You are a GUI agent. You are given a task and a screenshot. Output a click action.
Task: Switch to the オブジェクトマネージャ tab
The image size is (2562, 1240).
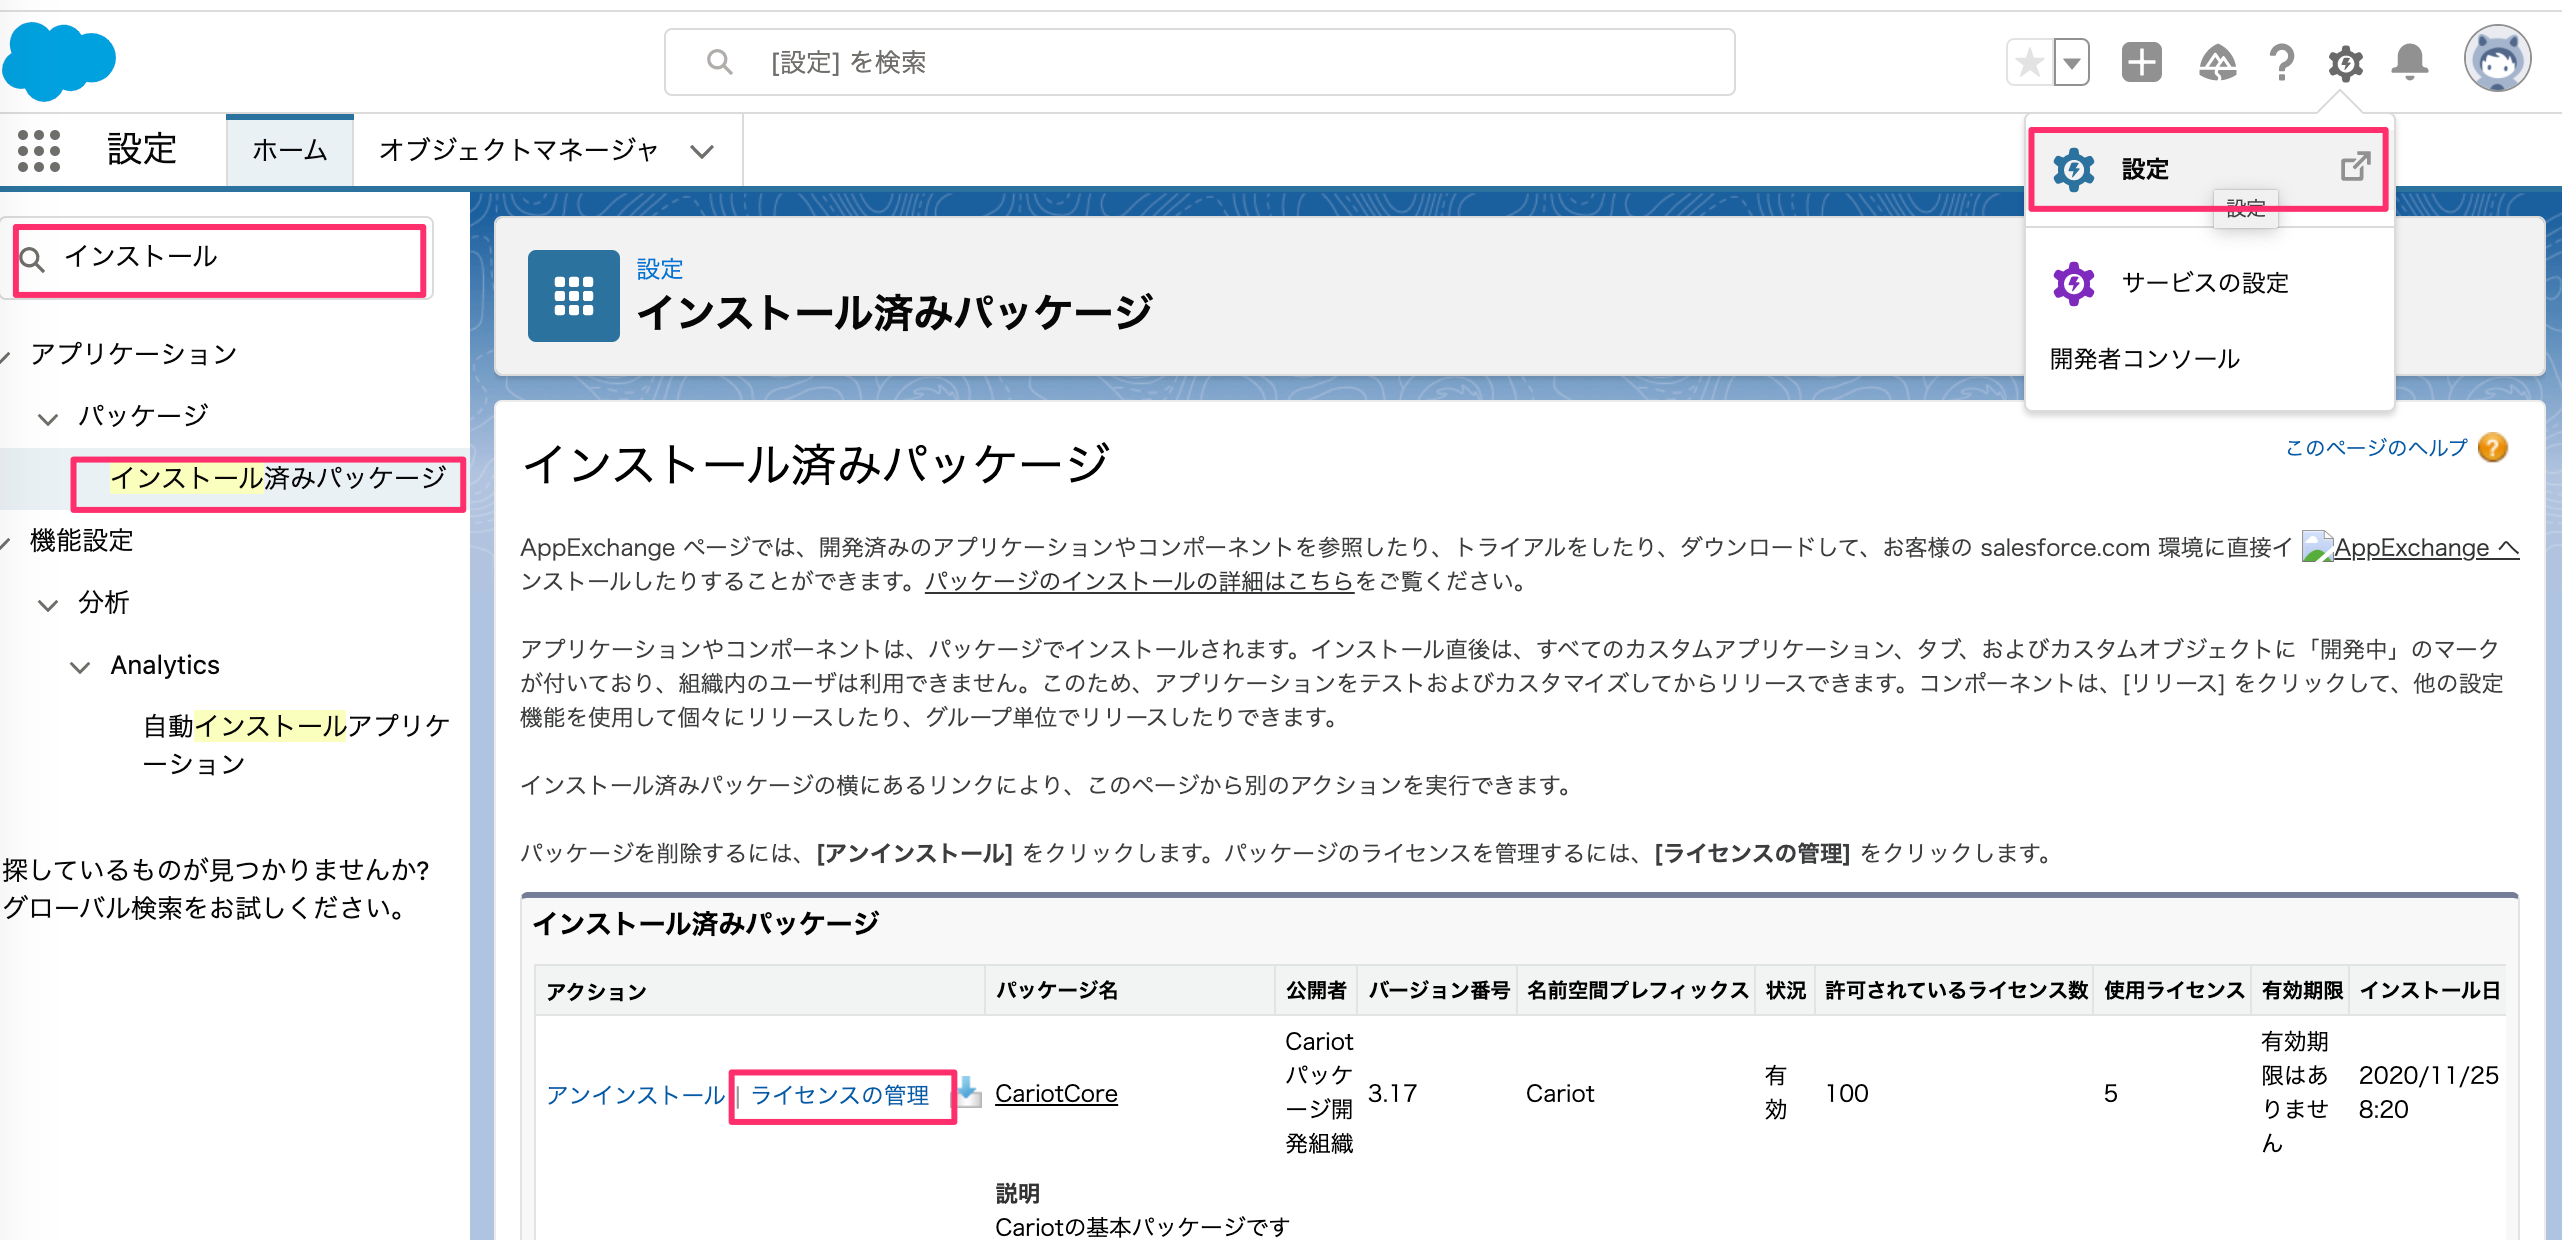click(518, 151)
